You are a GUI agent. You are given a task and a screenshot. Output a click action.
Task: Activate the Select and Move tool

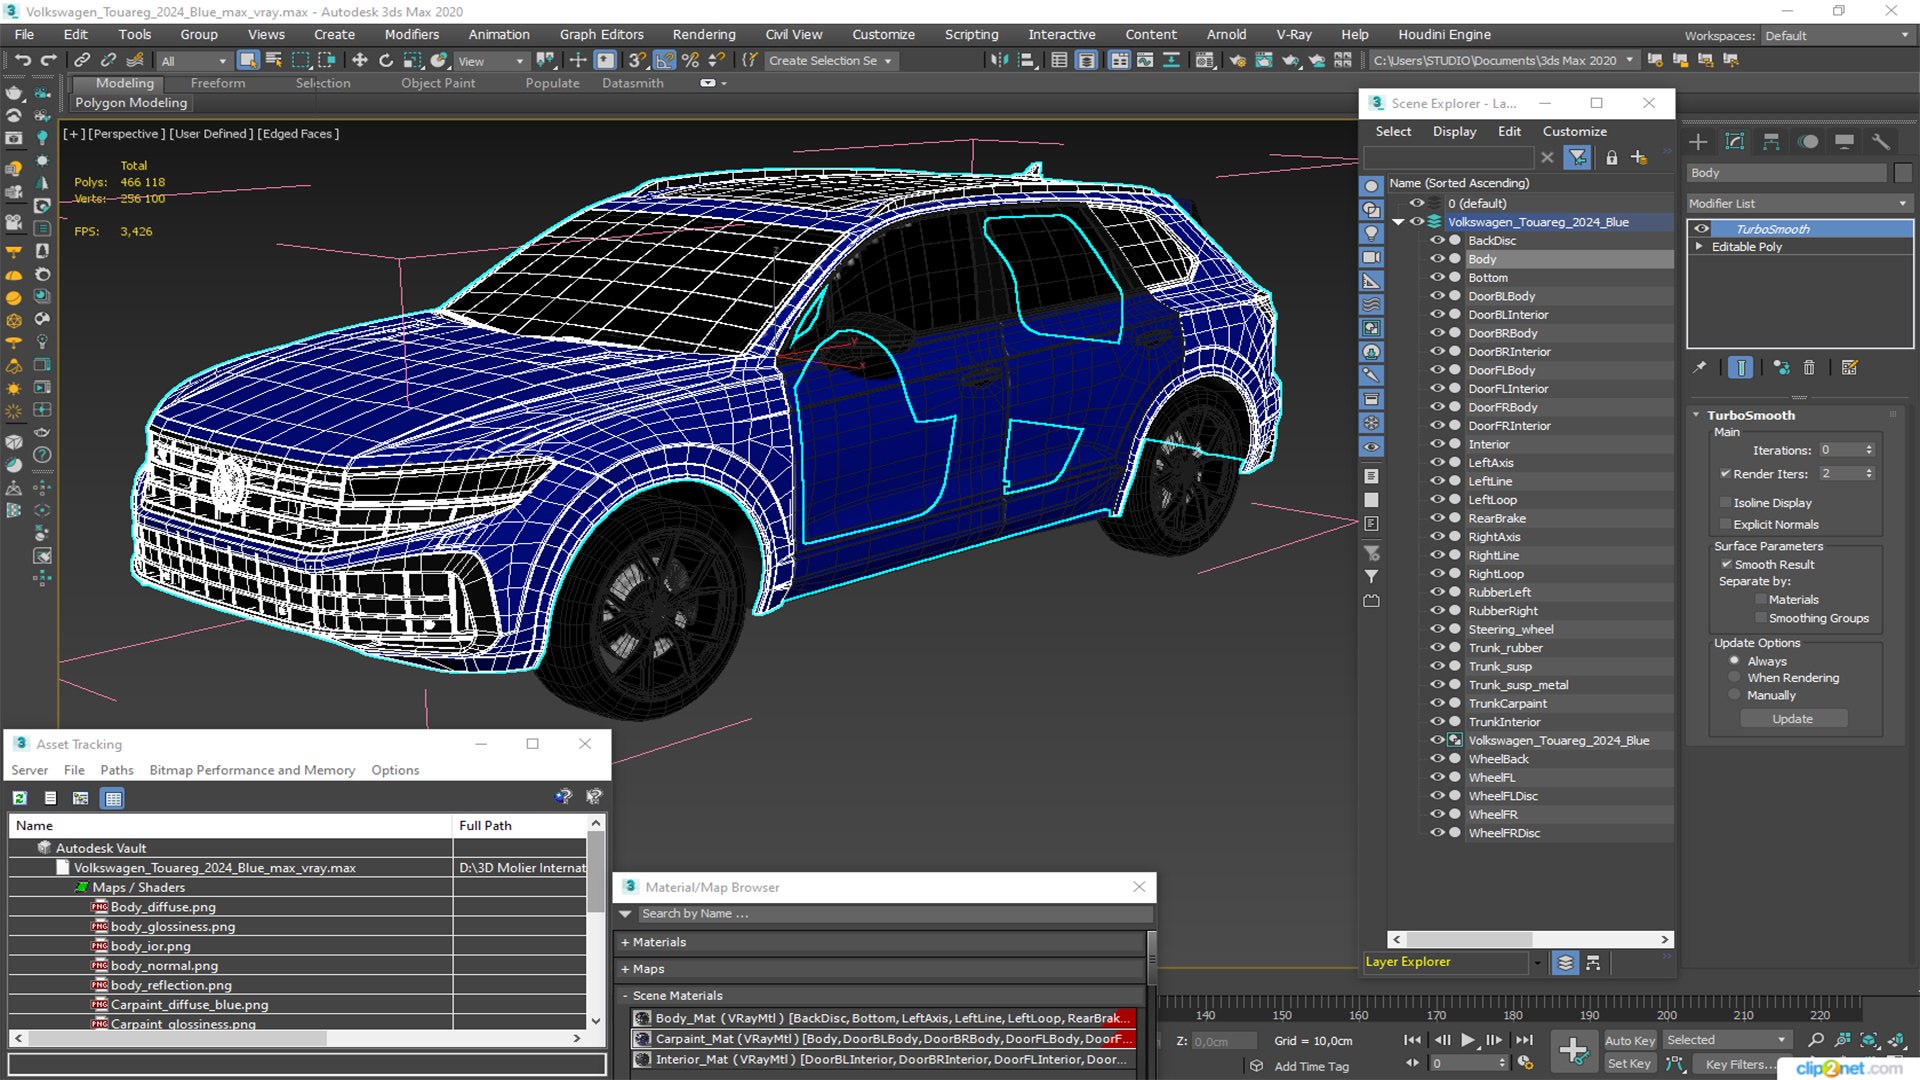click(360, 61)
